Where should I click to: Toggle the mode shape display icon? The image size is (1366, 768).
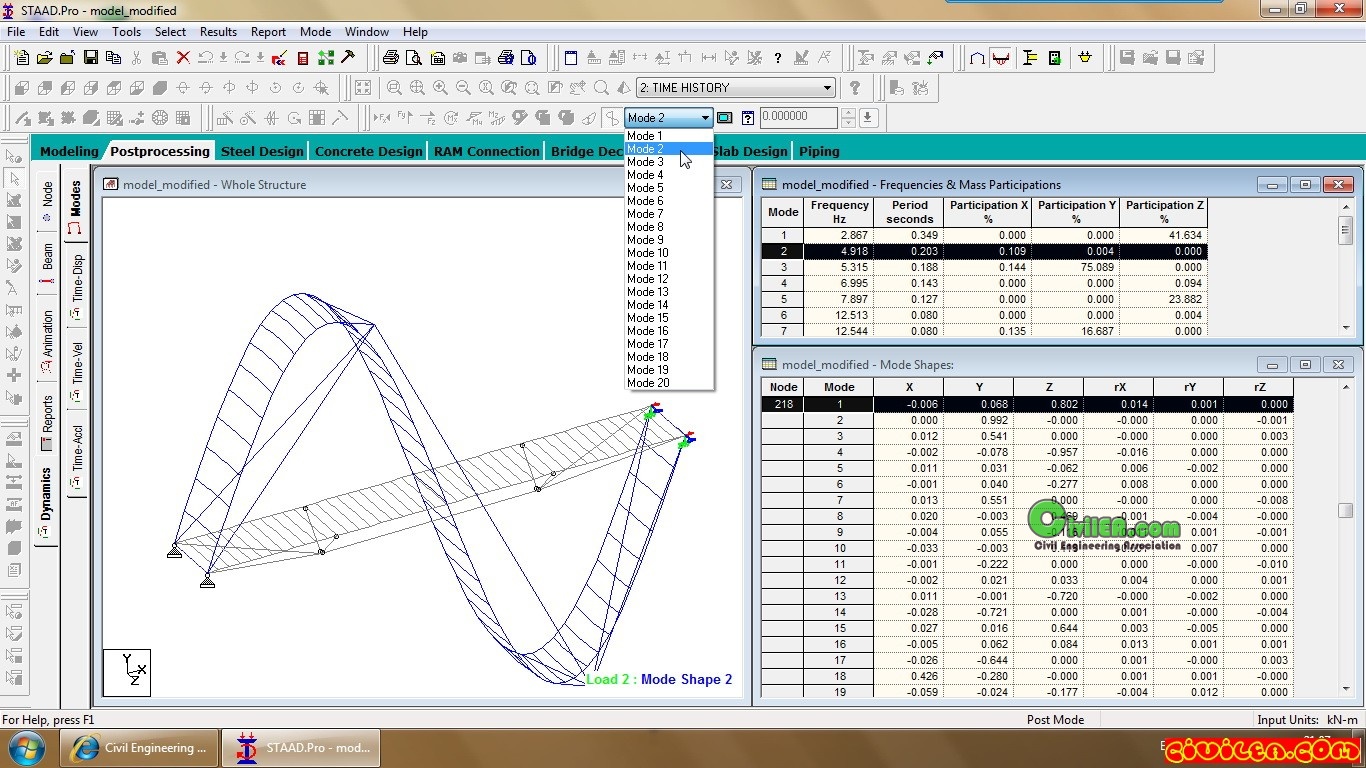pos(612,118)
